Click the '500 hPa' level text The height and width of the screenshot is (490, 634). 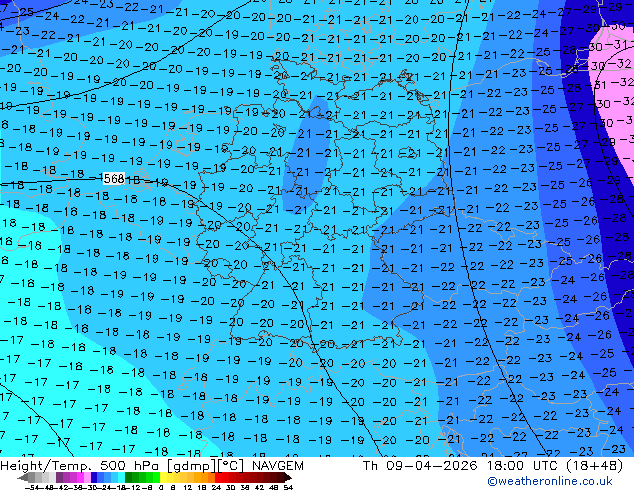(131, 466)
